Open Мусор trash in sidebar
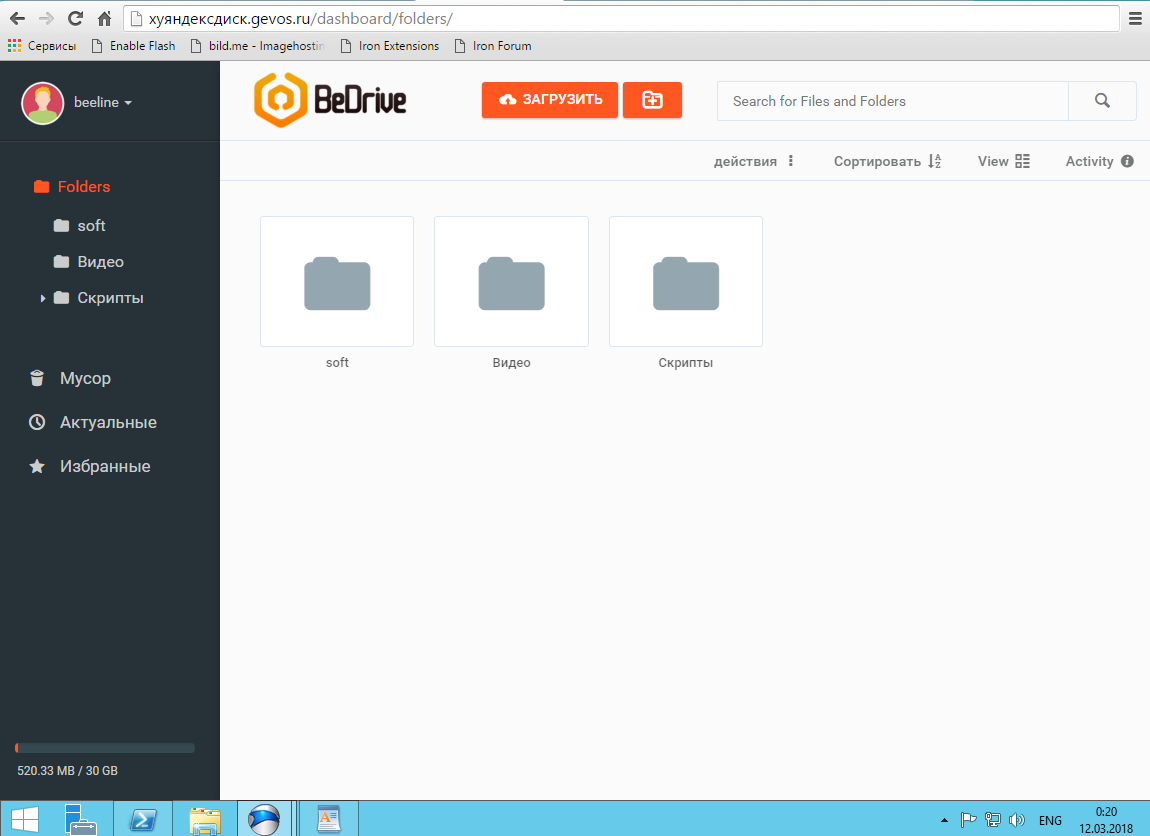 tap(84, 378)
